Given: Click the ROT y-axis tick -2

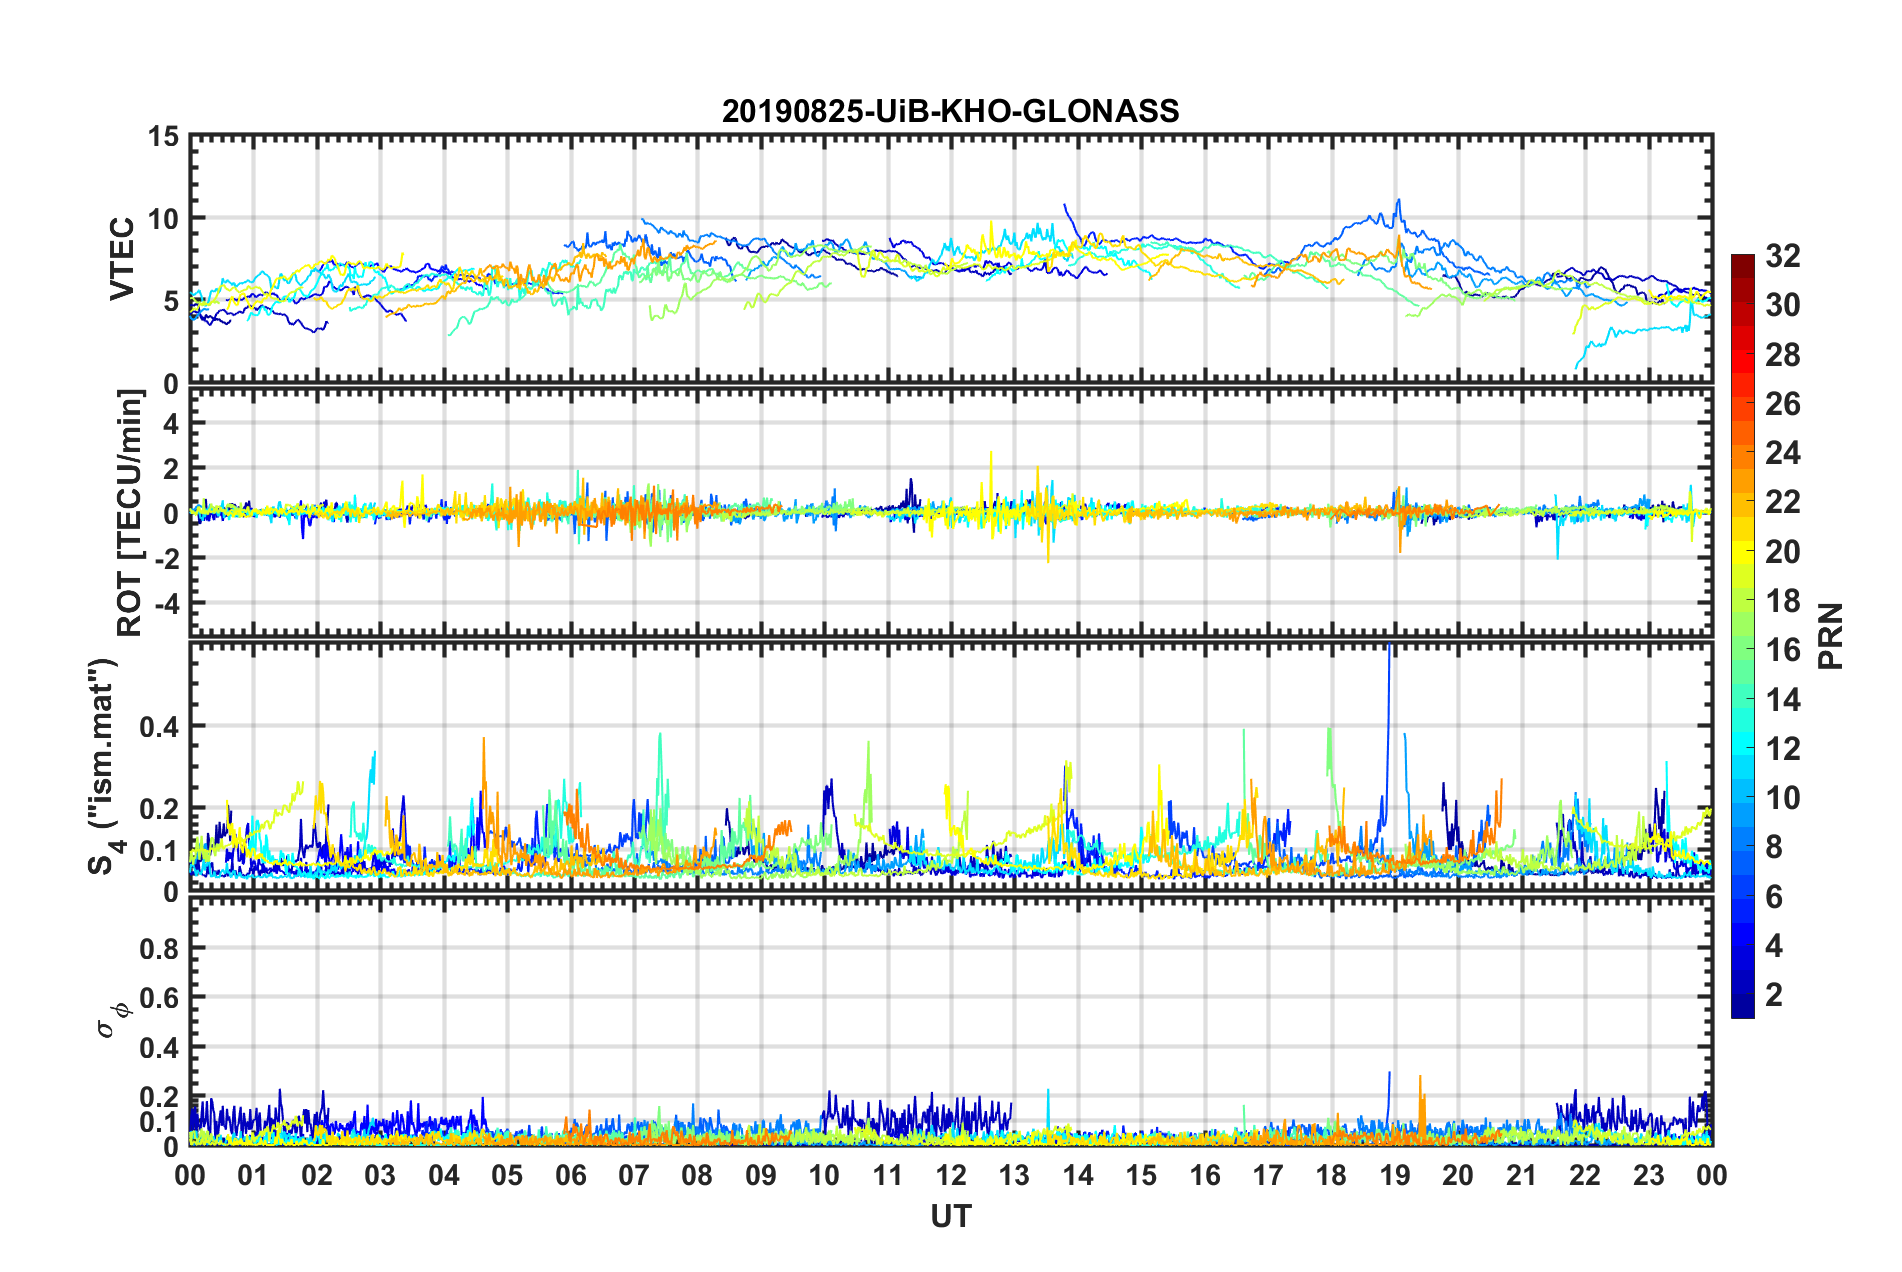Looking at the screenshot, I should (x=166, y=559).
